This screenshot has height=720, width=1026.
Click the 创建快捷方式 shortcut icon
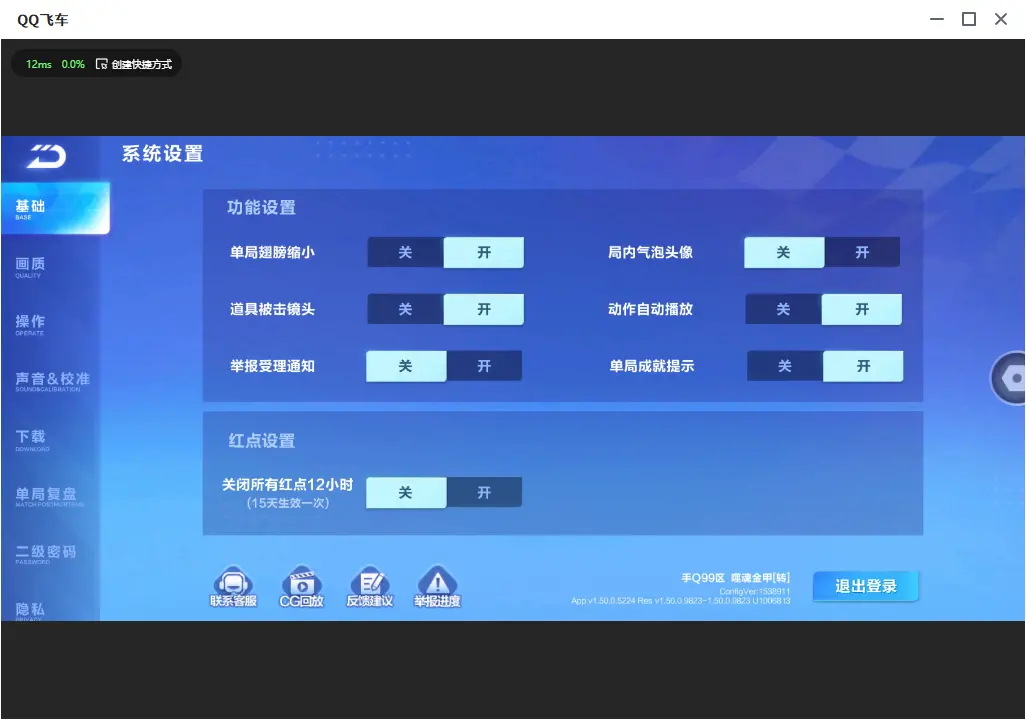101,64
